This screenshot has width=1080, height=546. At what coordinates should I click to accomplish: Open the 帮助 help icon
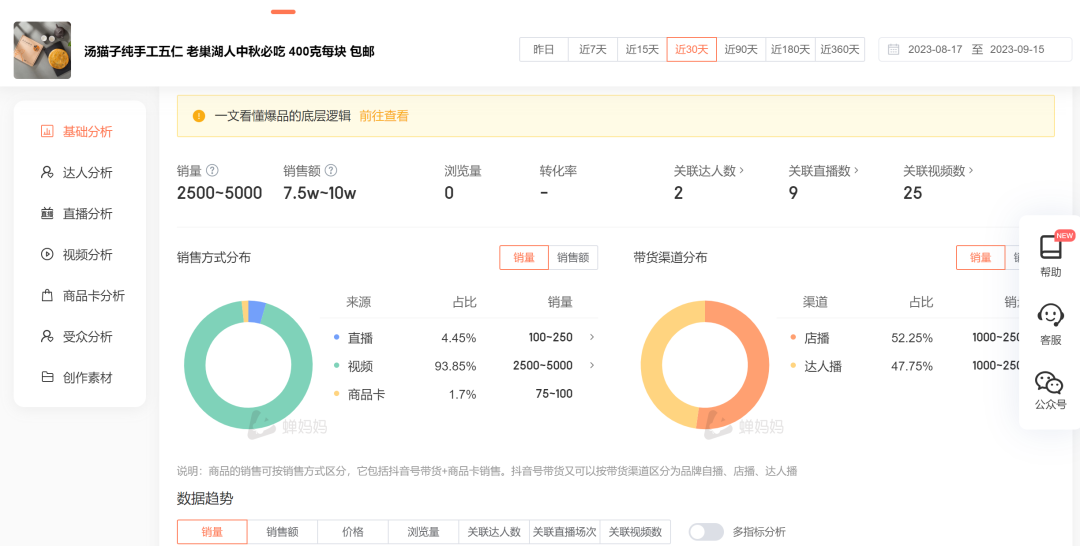pos(1050,248)
